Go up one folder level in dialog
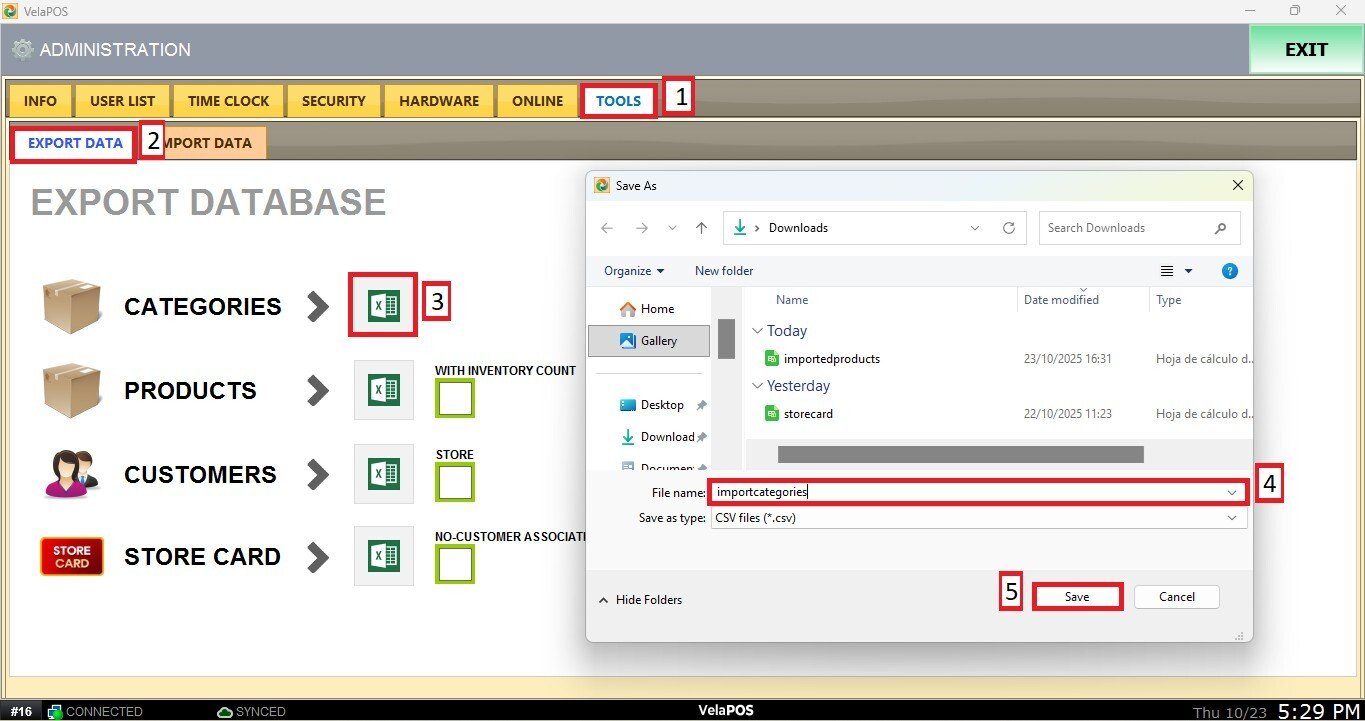Screen dimensions: 1365x721 (702, 228)
